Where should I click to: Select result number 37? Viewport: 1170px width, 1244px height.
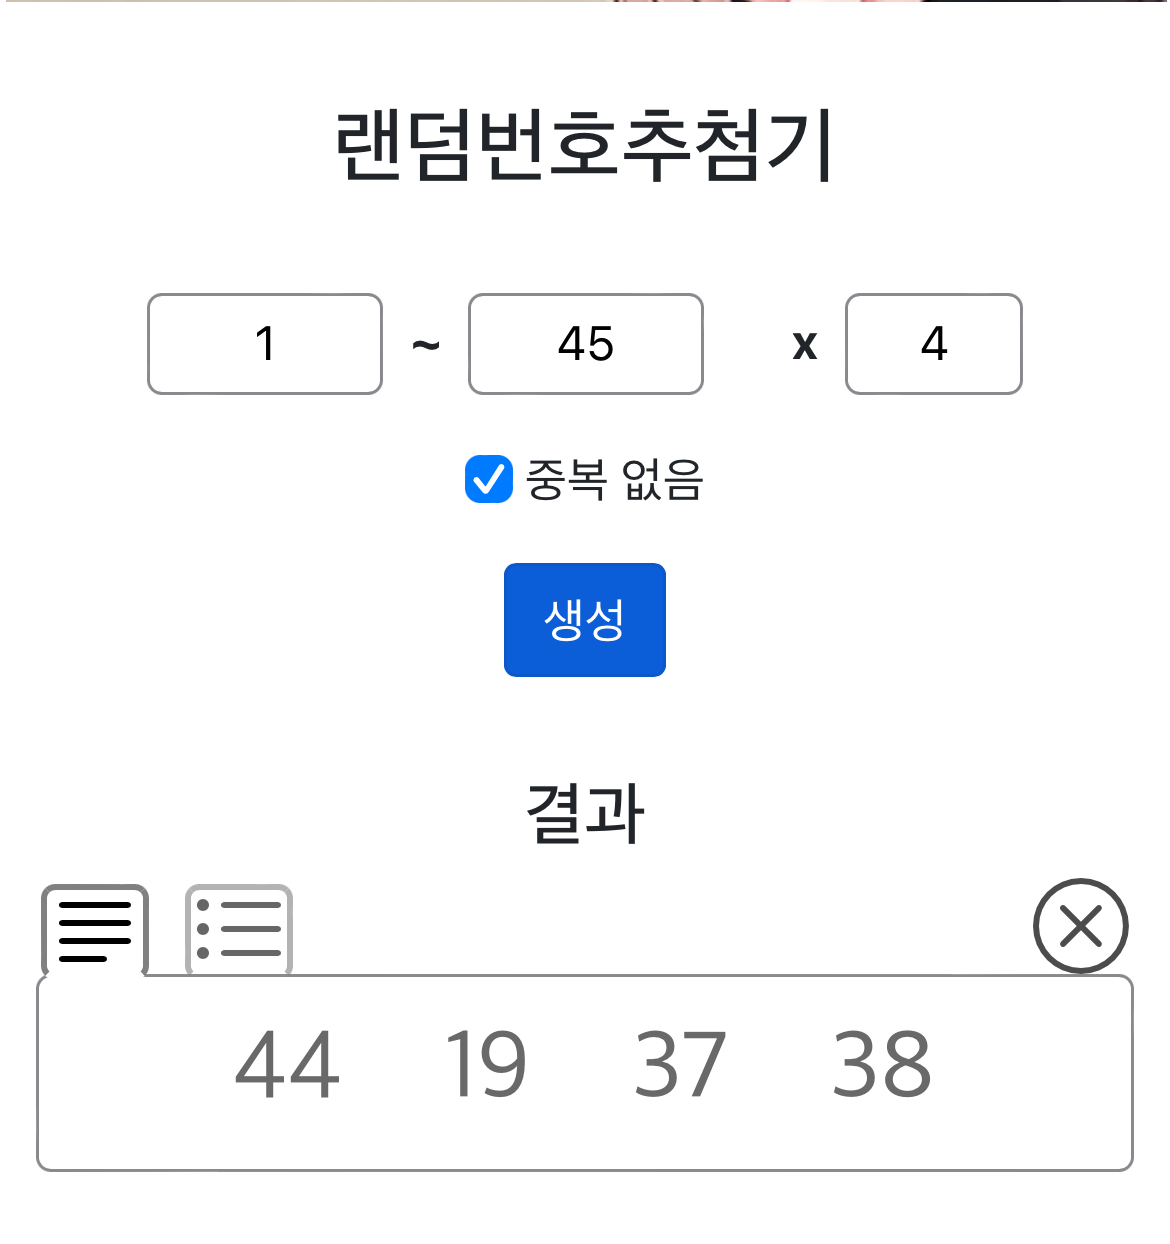(x=680, y=1065)
